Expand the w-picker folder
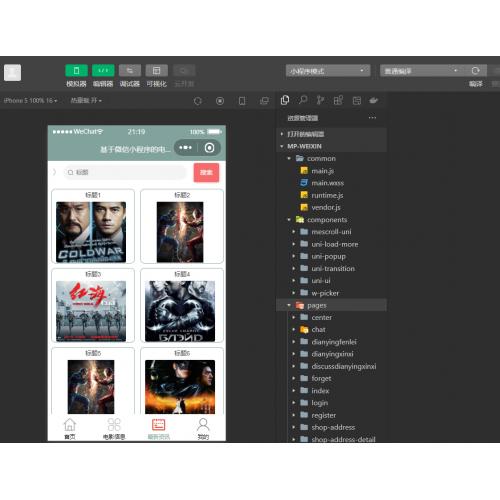500x500 pixels. tap(332, 293)
